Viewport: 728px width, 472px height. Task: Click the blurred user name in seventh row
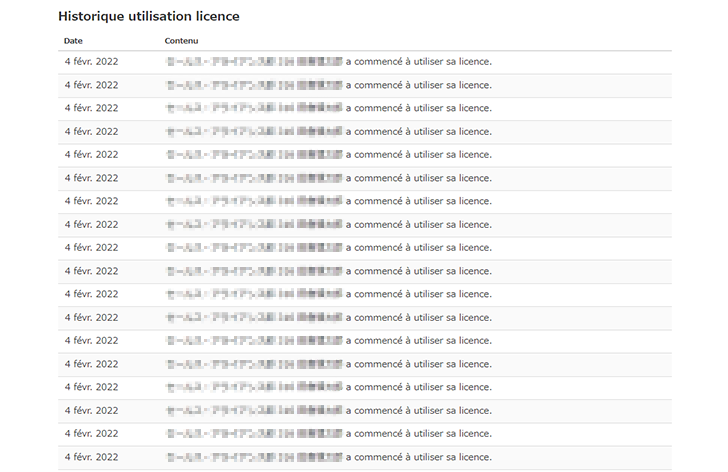click(x=254, y=201)
